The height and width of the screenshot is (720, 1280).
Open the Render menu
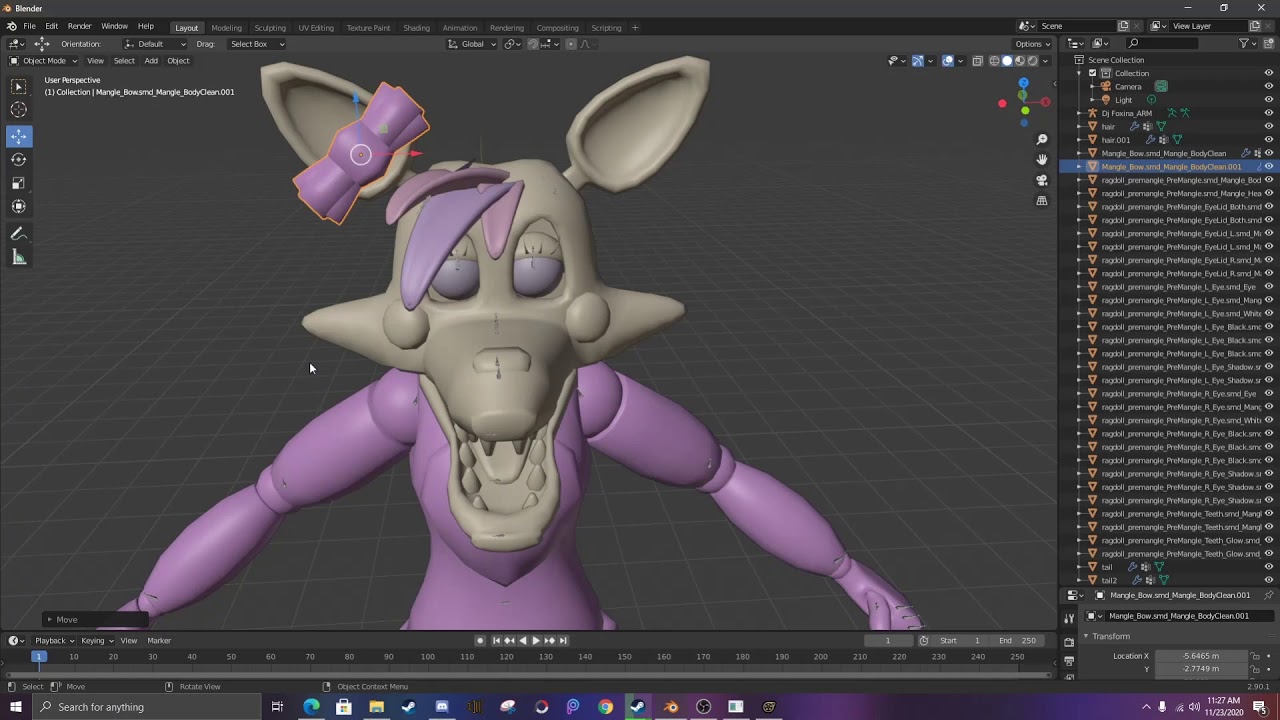click(x=80, y=26)
